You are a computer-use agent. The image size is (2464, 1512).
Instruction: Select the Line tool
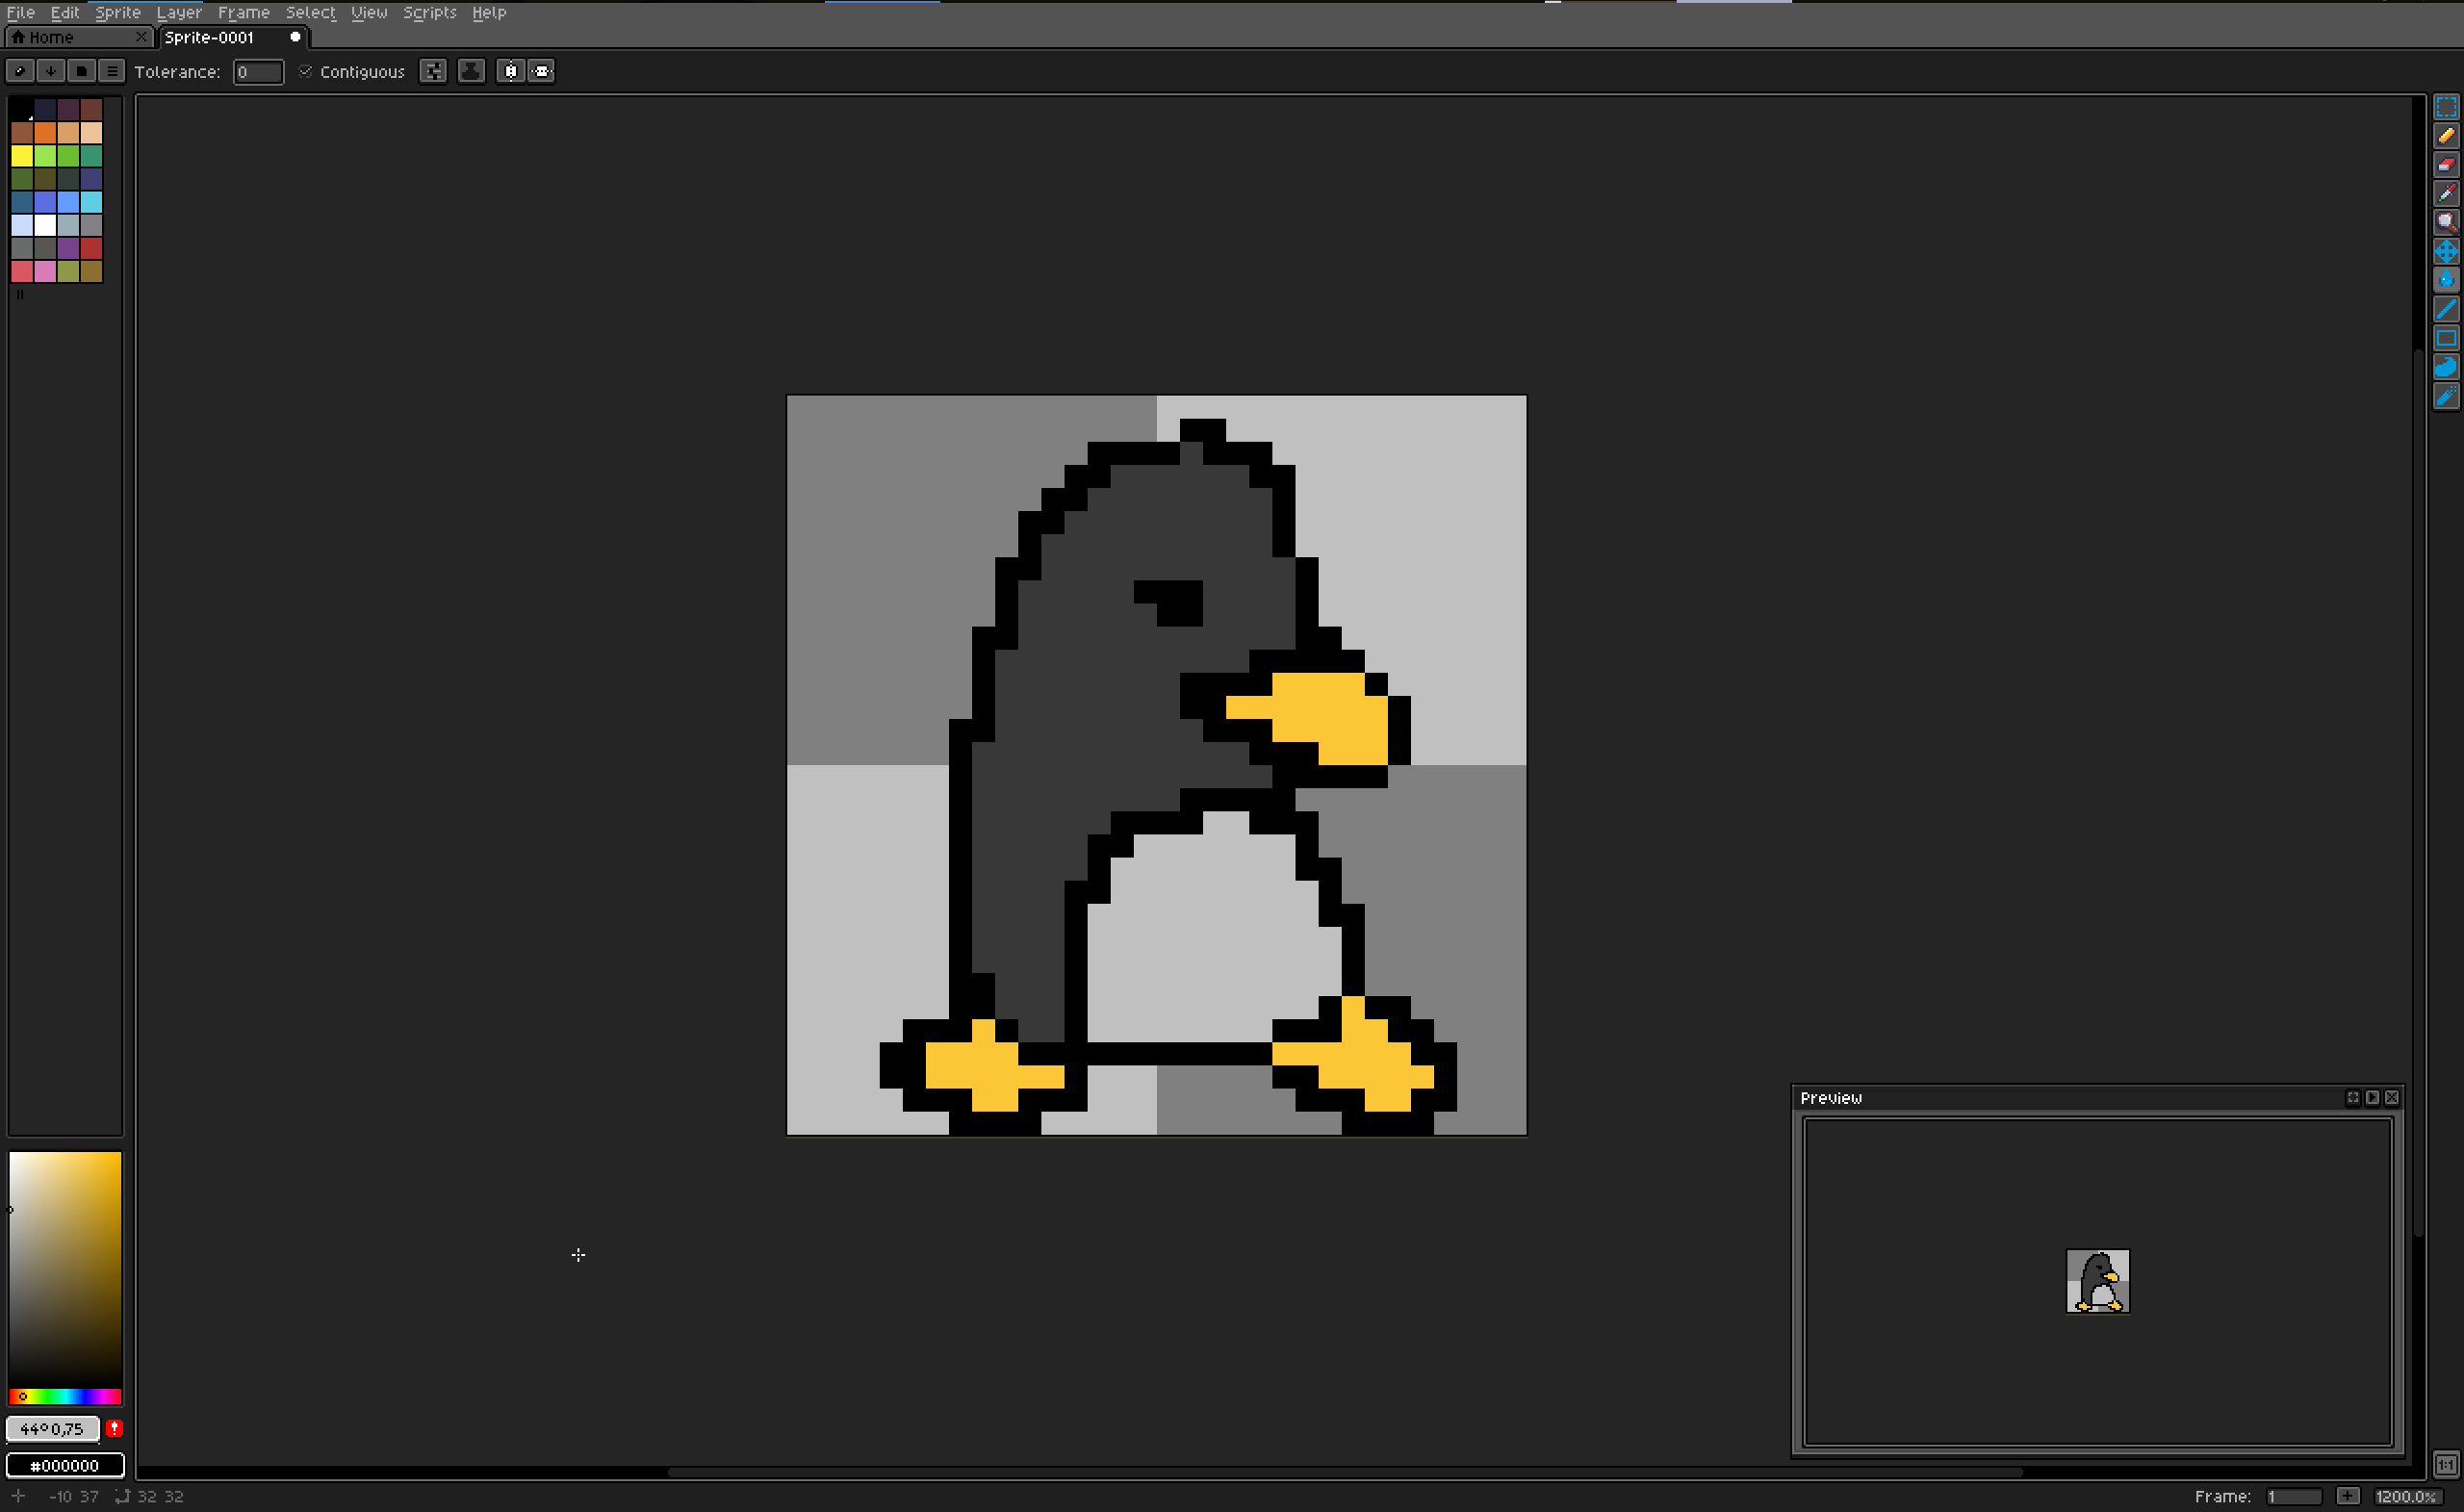2446,310
